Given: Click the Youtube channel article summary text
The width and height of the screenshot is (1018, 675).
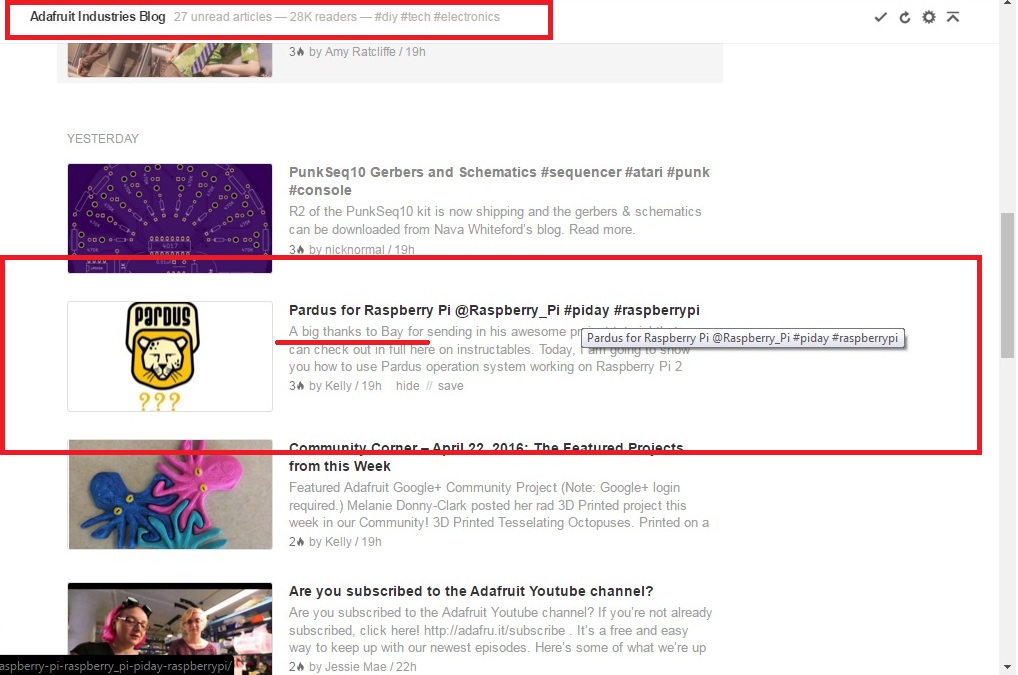Looking at the screenshot, I should tap(501, 630).
